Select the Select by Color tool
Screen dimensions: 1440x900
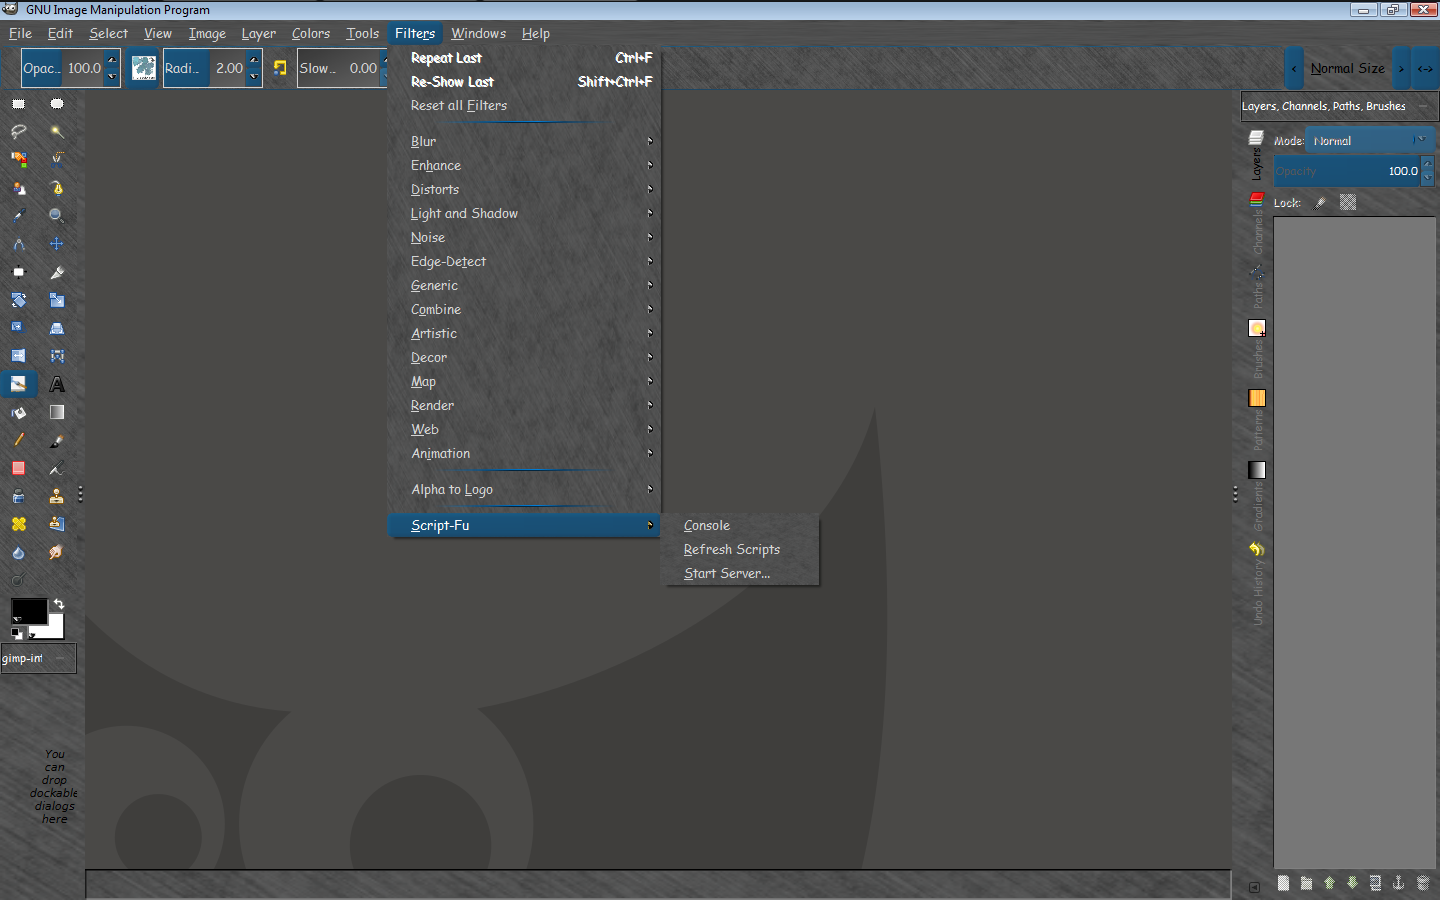pyautogui.click(x=19, y=159)
